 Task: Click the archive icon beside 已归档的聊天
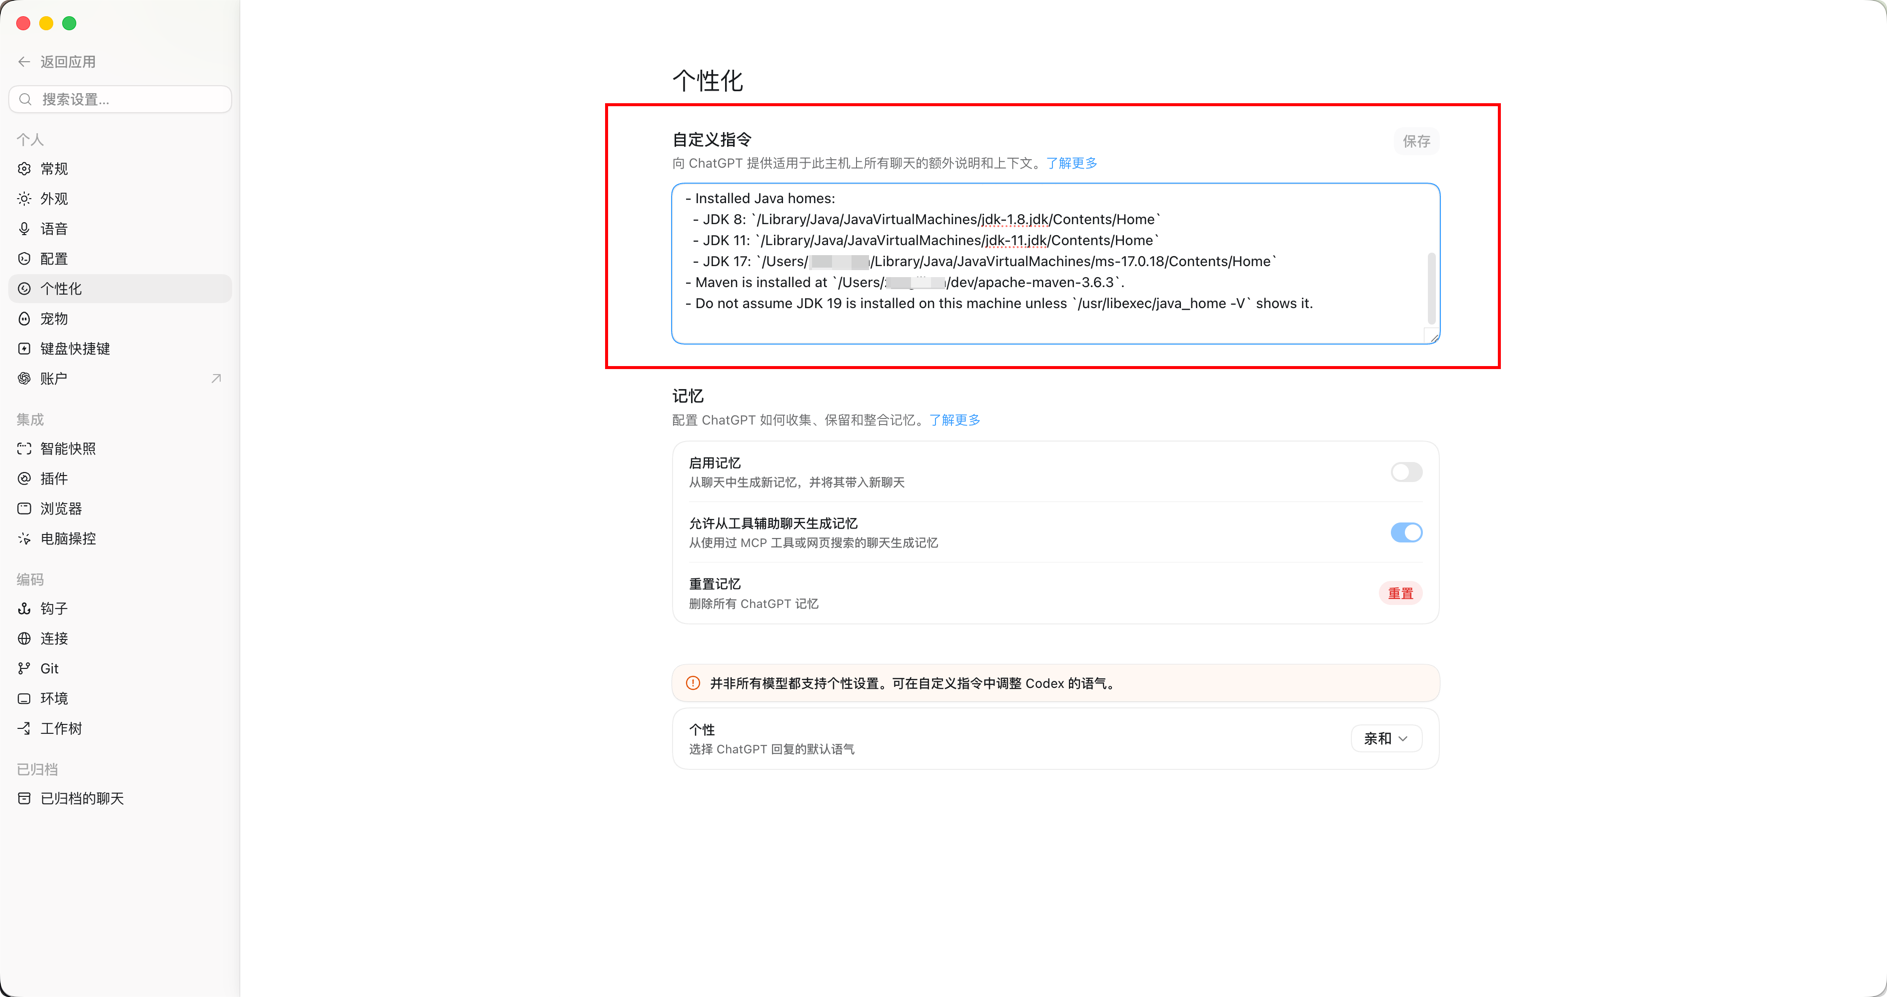24,799
